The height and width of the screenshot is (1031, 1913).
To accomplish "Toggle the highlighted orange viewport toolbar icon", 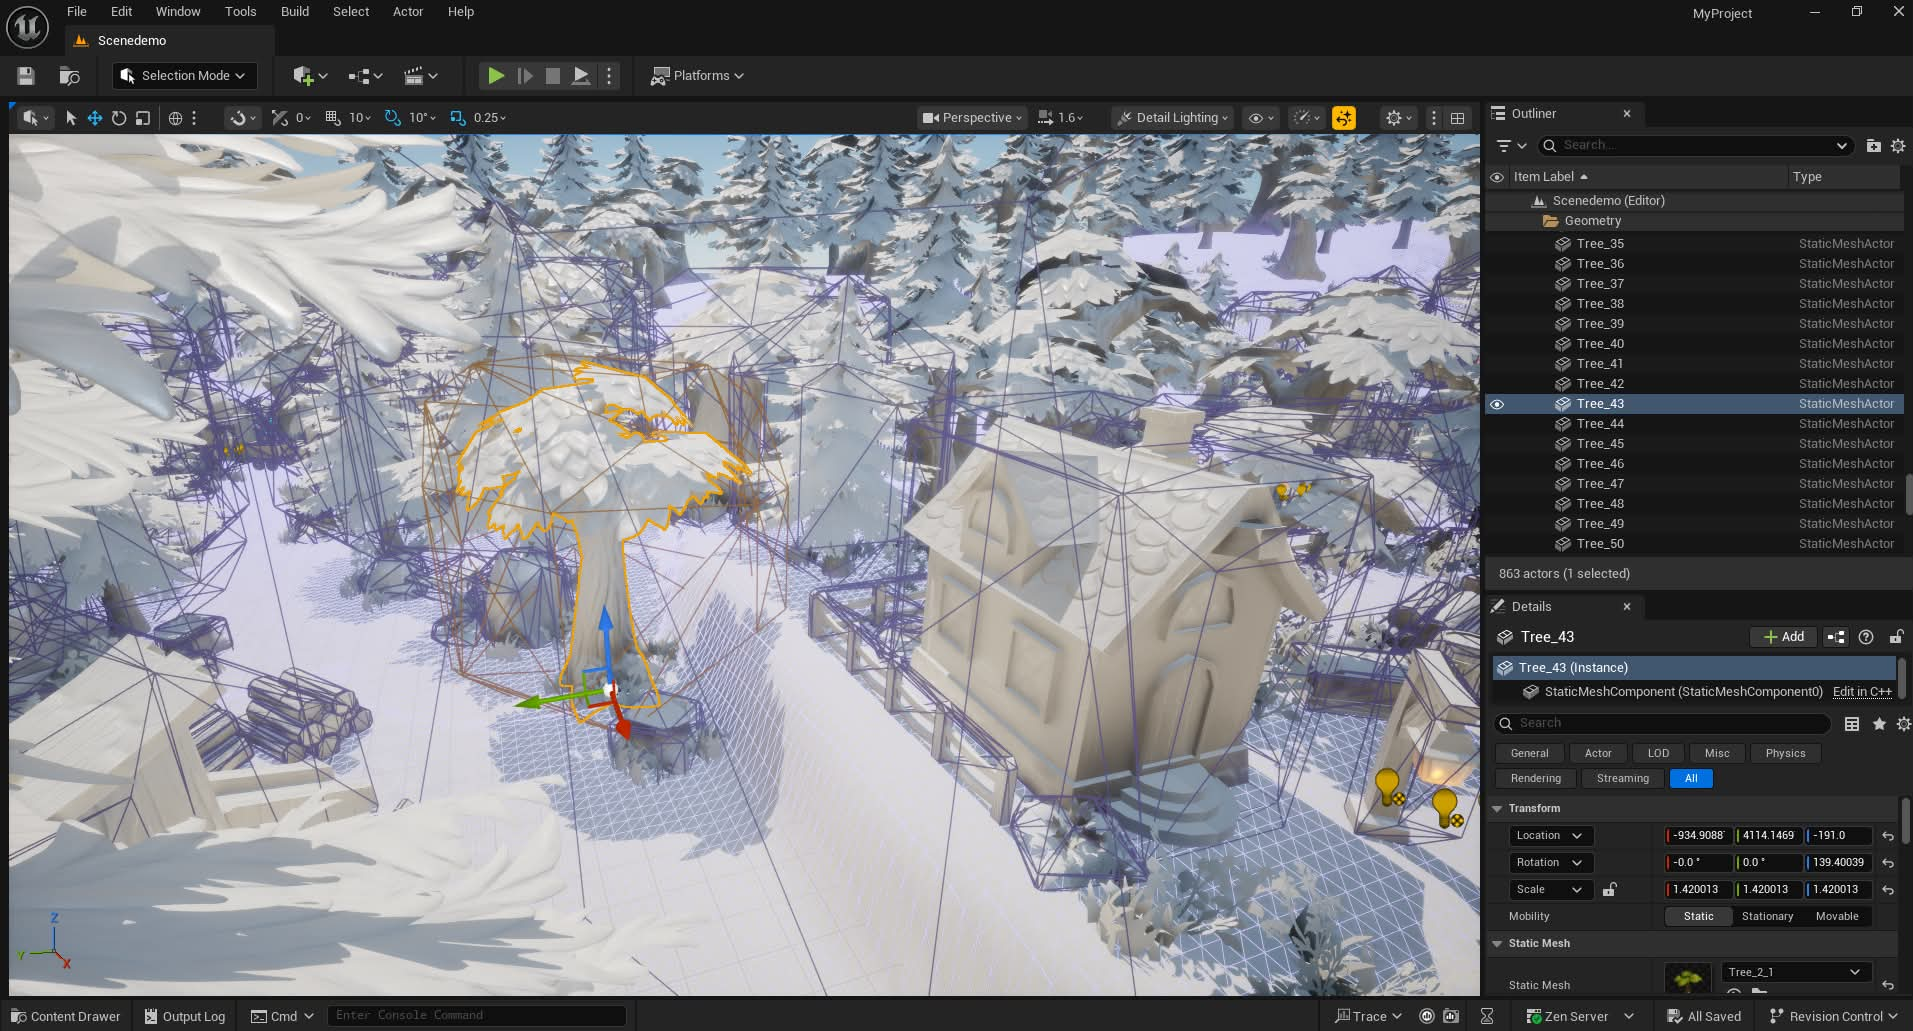I will tap(1344, 118).
